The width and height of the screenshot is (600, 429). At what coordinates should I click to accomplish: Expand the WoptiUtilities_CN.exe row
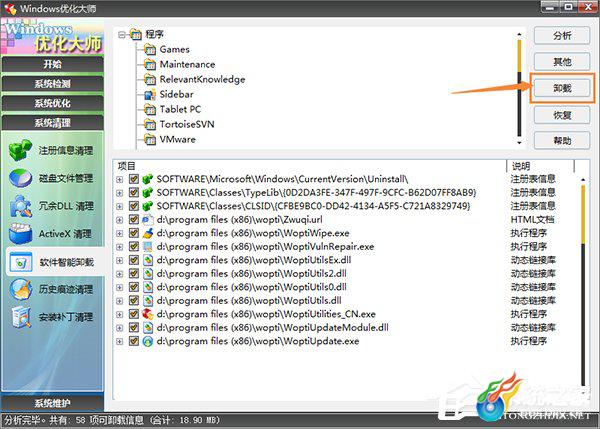(120, 315)
